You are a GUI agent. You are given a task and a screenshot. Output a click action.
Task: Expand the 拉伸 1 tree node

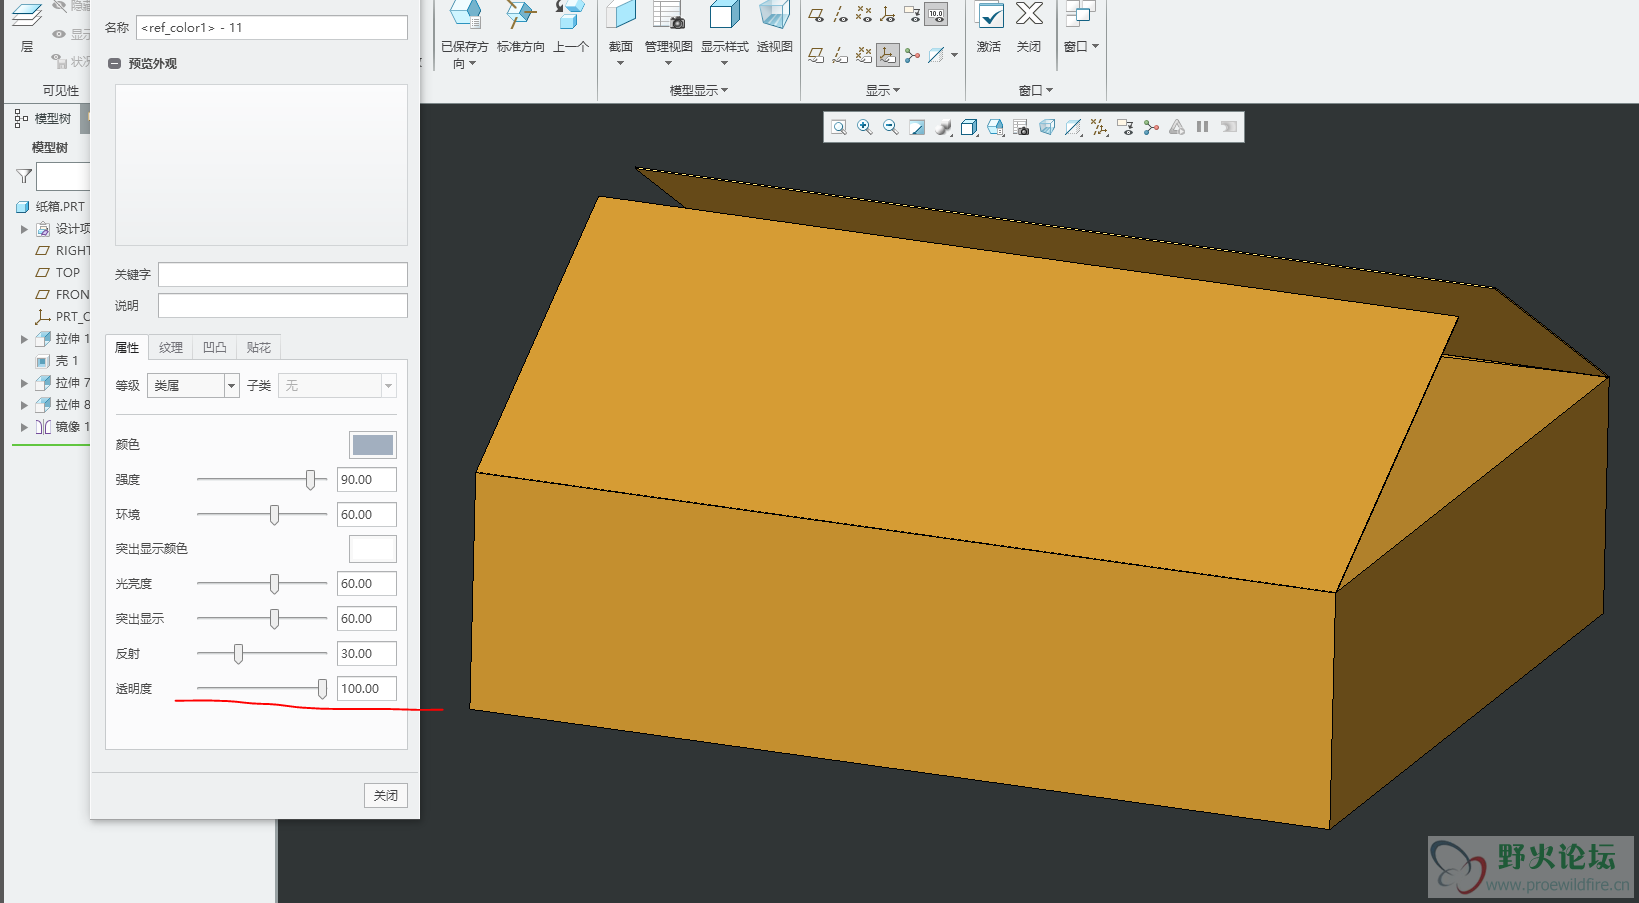click(24, 339)
